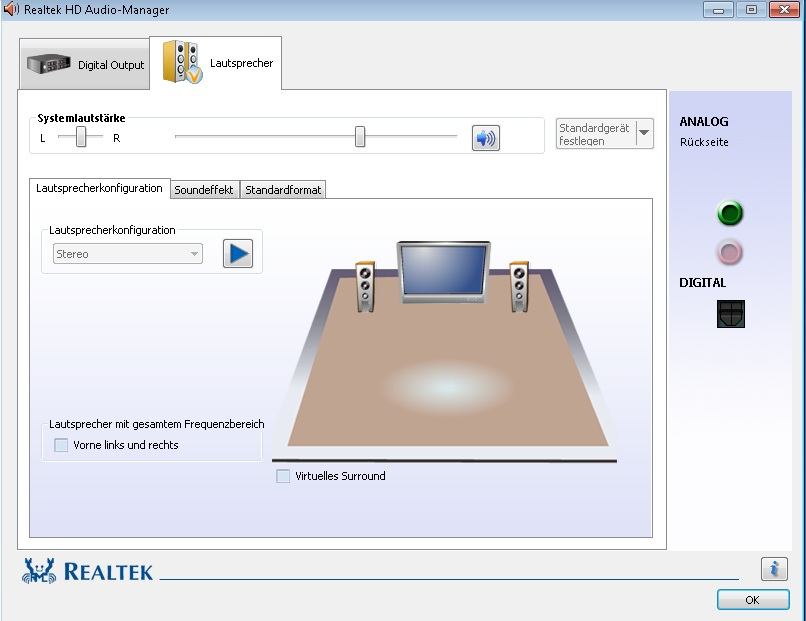Click the Digital Output receiver icon

point(49,64)
